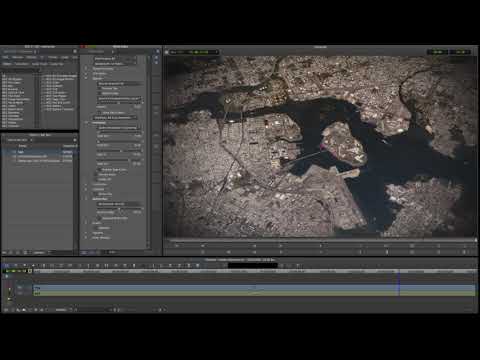Click the blue position indicator line in the timeline
Viewport: 480px width, 360px height.
(x=399, y=284)
